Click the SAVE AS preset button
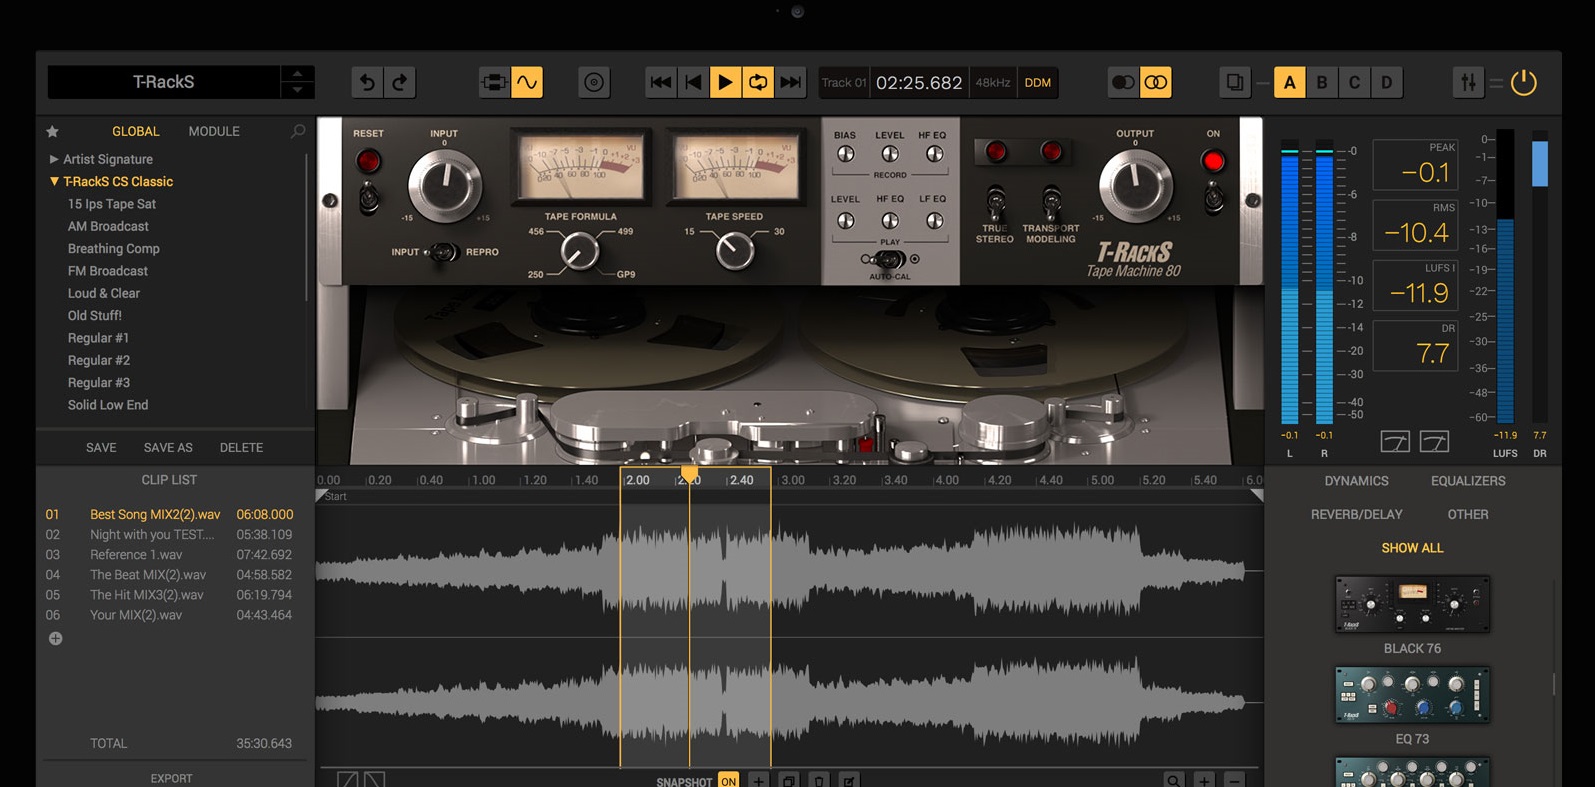Viewport: 1595px width, 787px height. click(168, 447)
